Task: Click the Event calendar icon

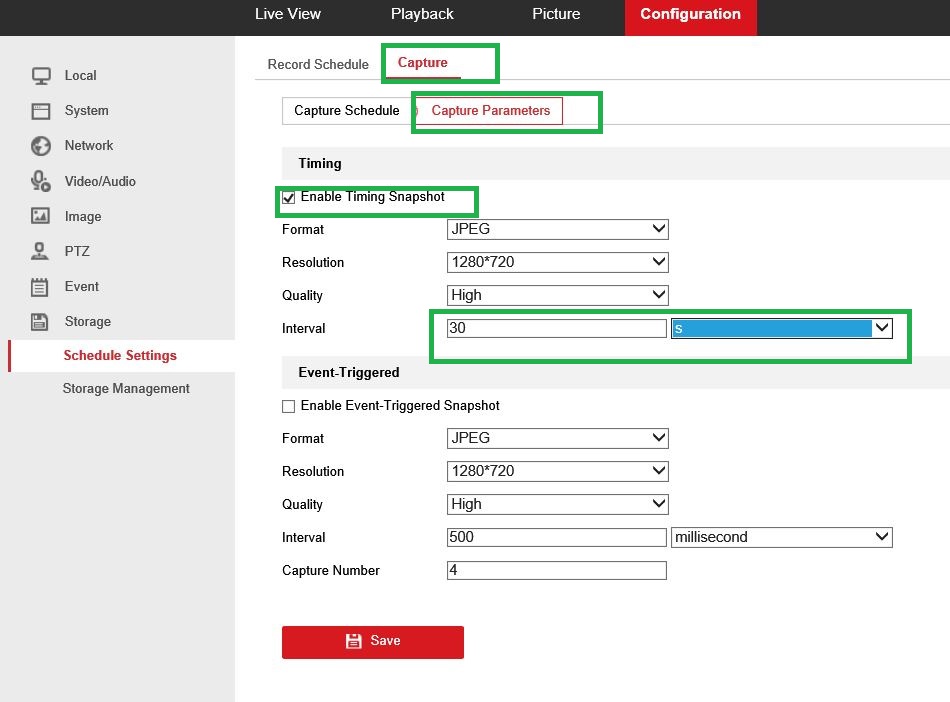Action: [x=40, y=286]
